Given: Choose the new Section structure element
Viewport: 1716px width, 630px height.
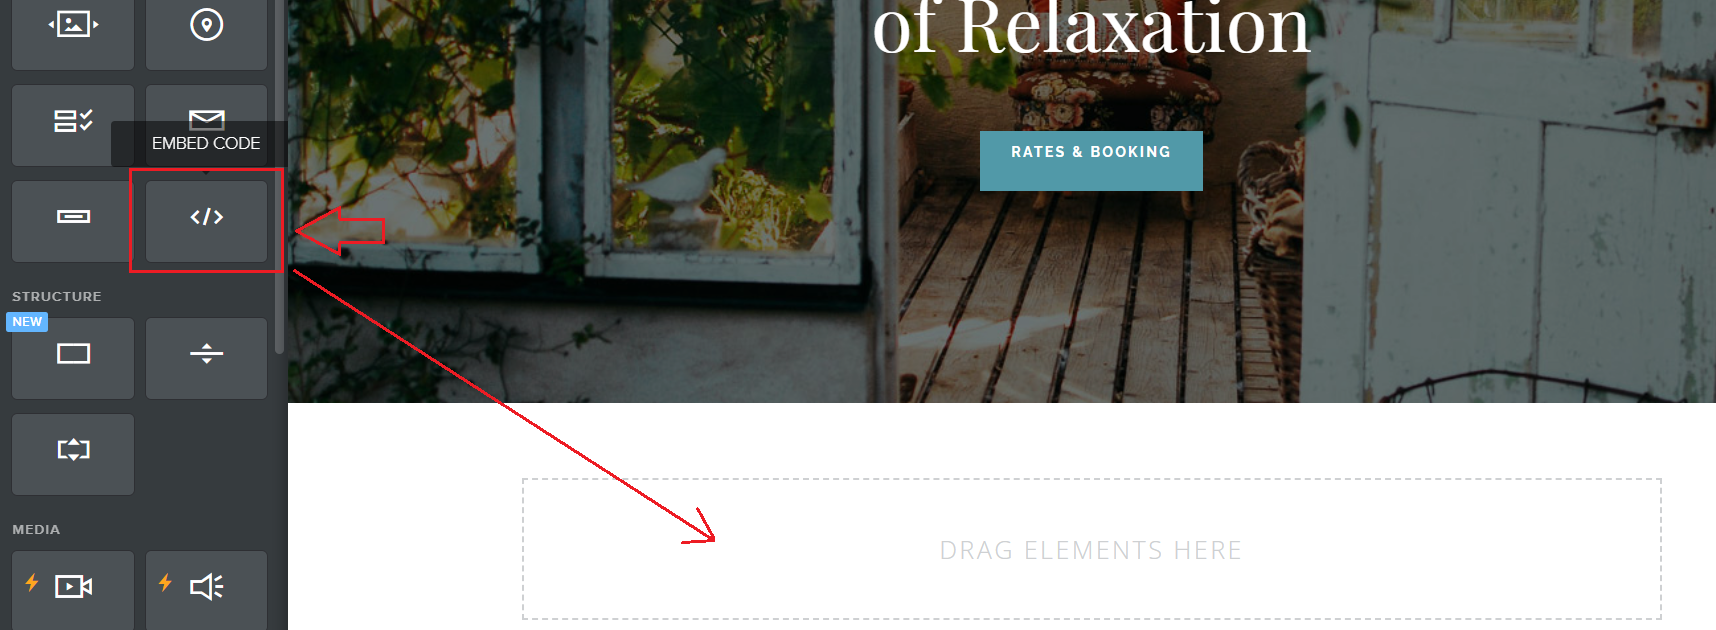Looking at the screenshot, I should pyautogui.click(x=73, y=358).
